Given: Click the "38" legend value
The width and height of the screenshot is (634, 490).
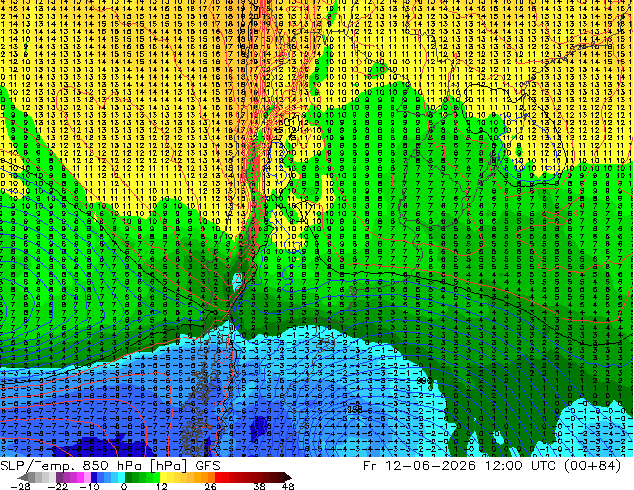Looking at the screenshot, I should (260, 486).
